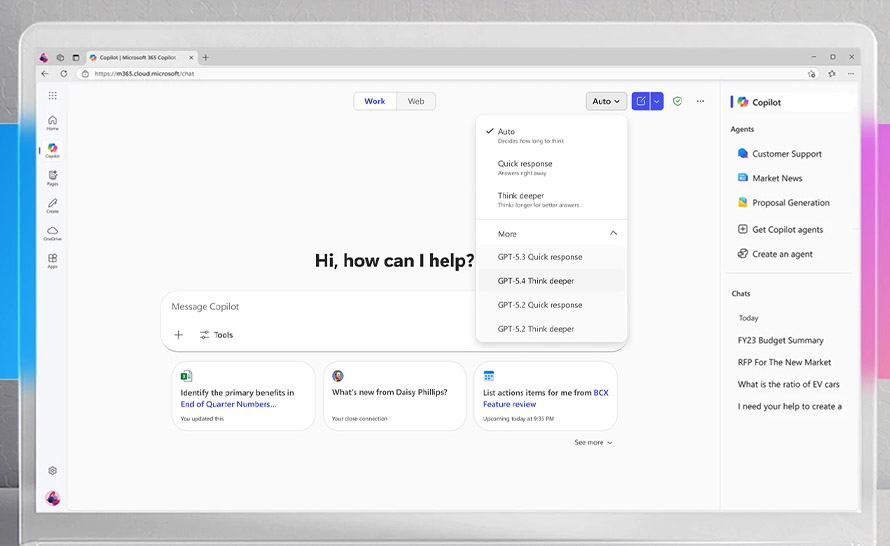The height and width of the screenshot is (546, 890).
Task: Open the Apps icon in sidebar
Action: pyautogui.click(x=52, y=260)
